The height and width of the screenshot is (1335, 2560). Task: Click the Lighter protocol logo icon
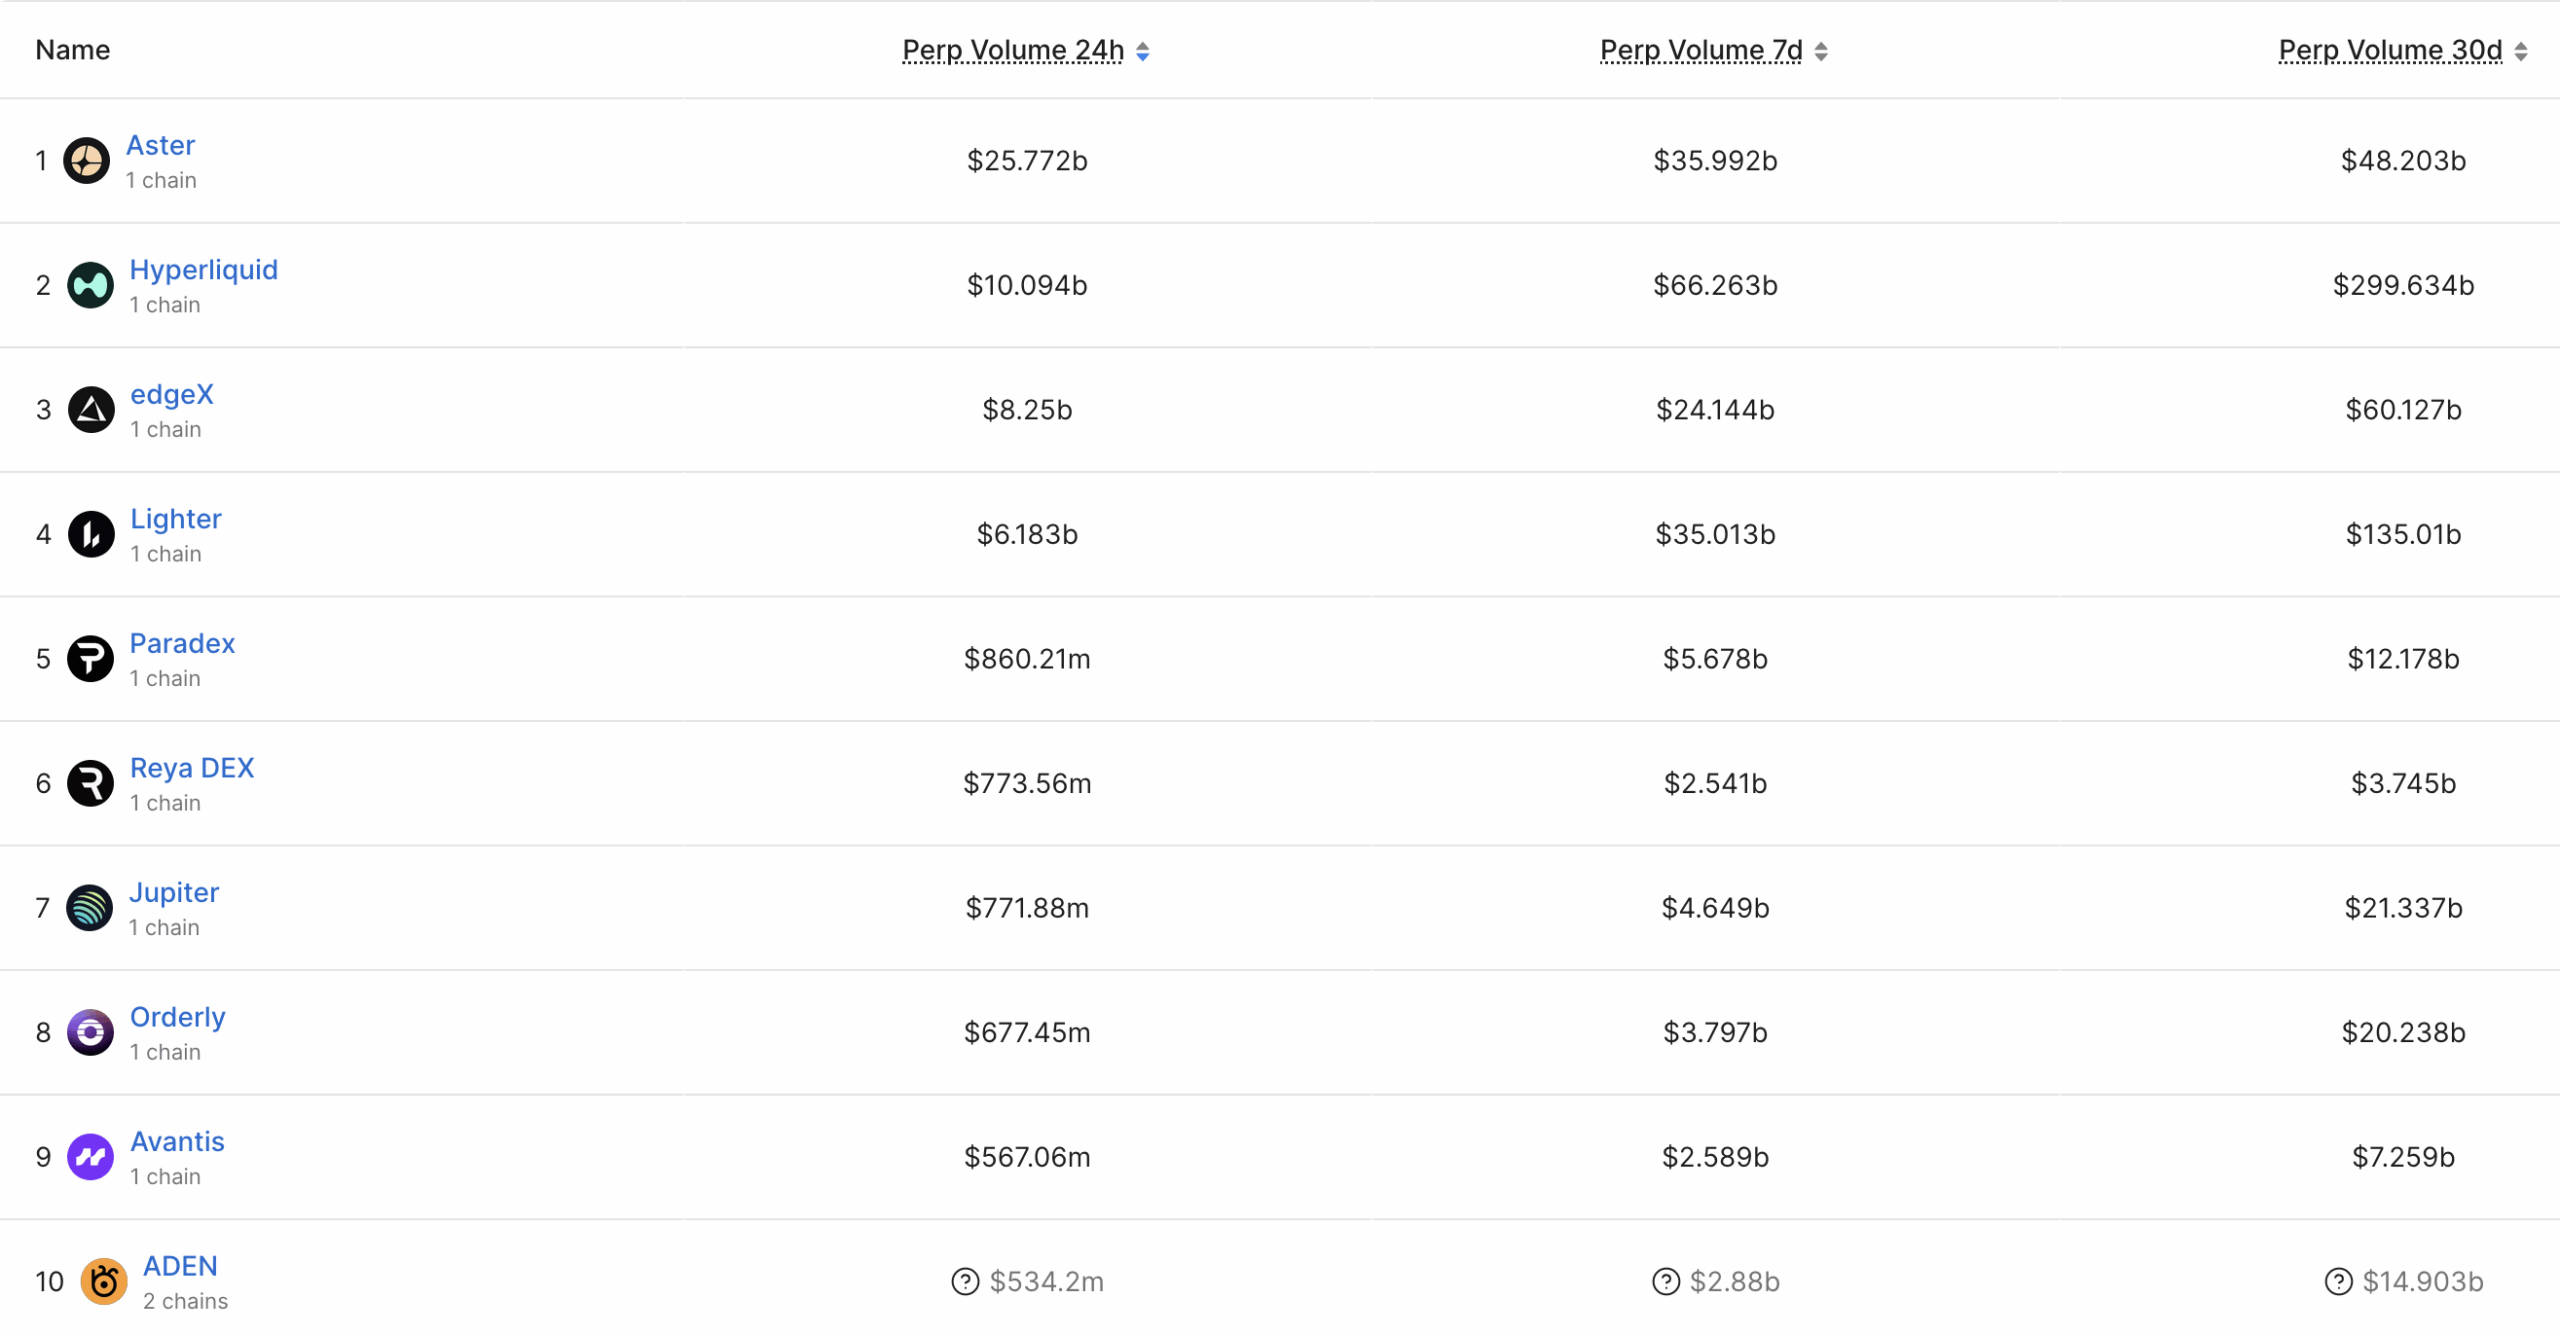[x=91, y=534]
